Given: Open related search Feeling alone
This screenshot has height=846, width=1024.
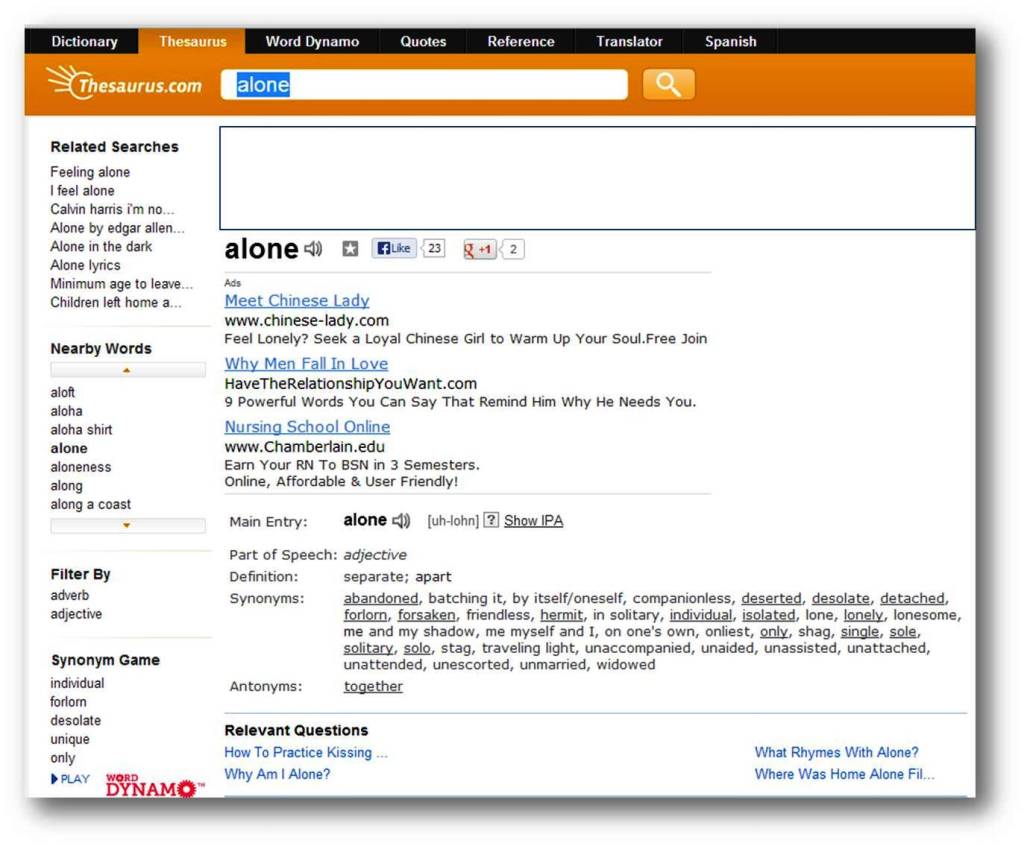Looking at the screenshot, I should (90, 172).
